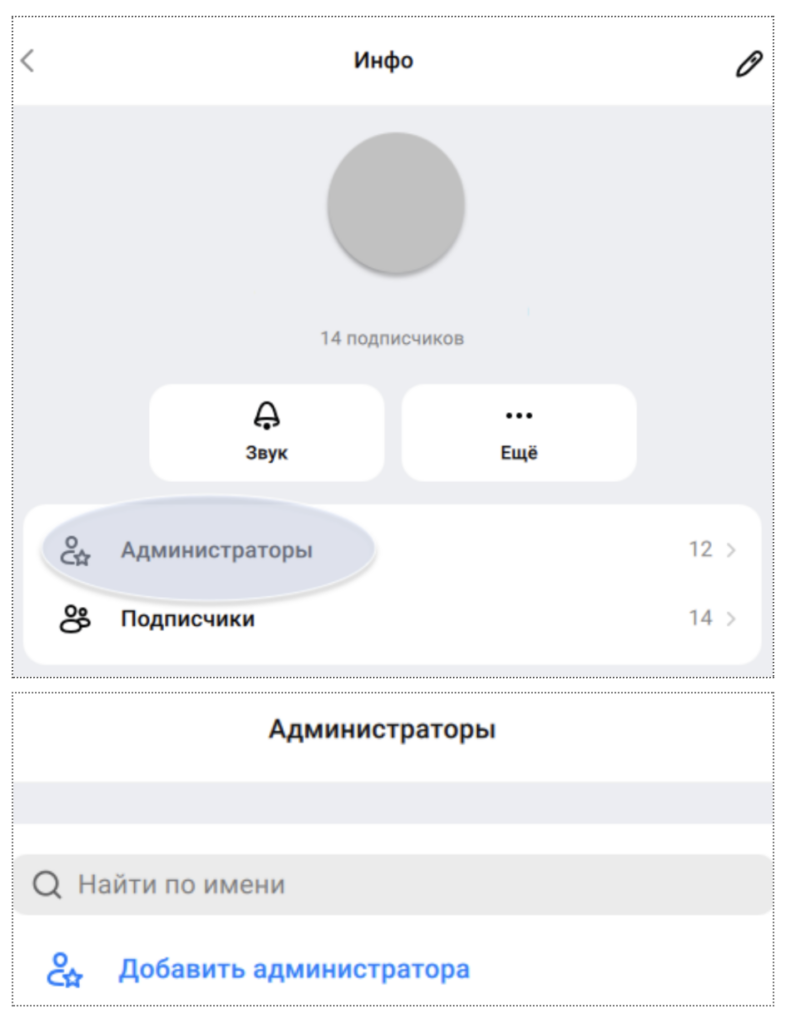Click the Добавить администратора link
Viewport: 786px width, 1024px height.
point(294,969)
